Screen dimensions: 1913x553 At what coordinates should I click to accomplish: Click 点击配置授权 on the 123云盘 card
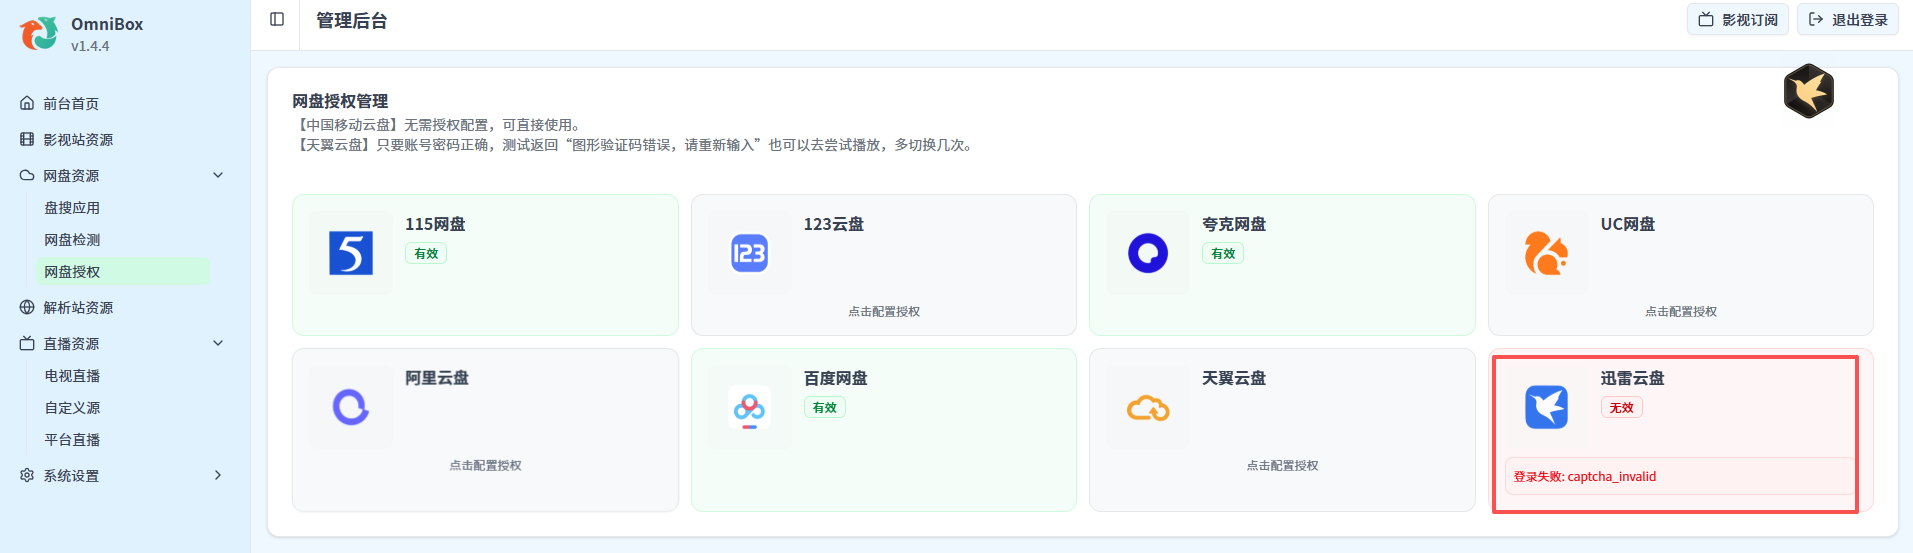point(884,311)
